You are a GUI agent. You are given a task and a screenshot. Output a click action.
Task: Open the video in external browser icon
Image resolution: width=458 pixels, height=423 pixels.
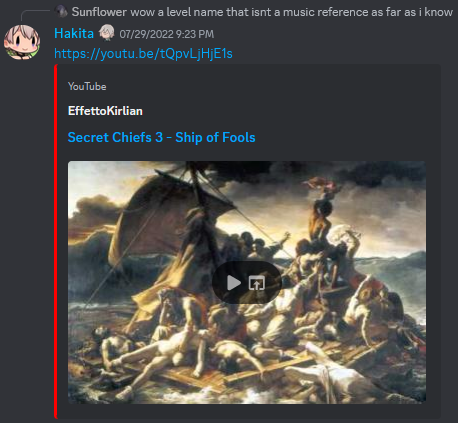click(x=257, y=283)
